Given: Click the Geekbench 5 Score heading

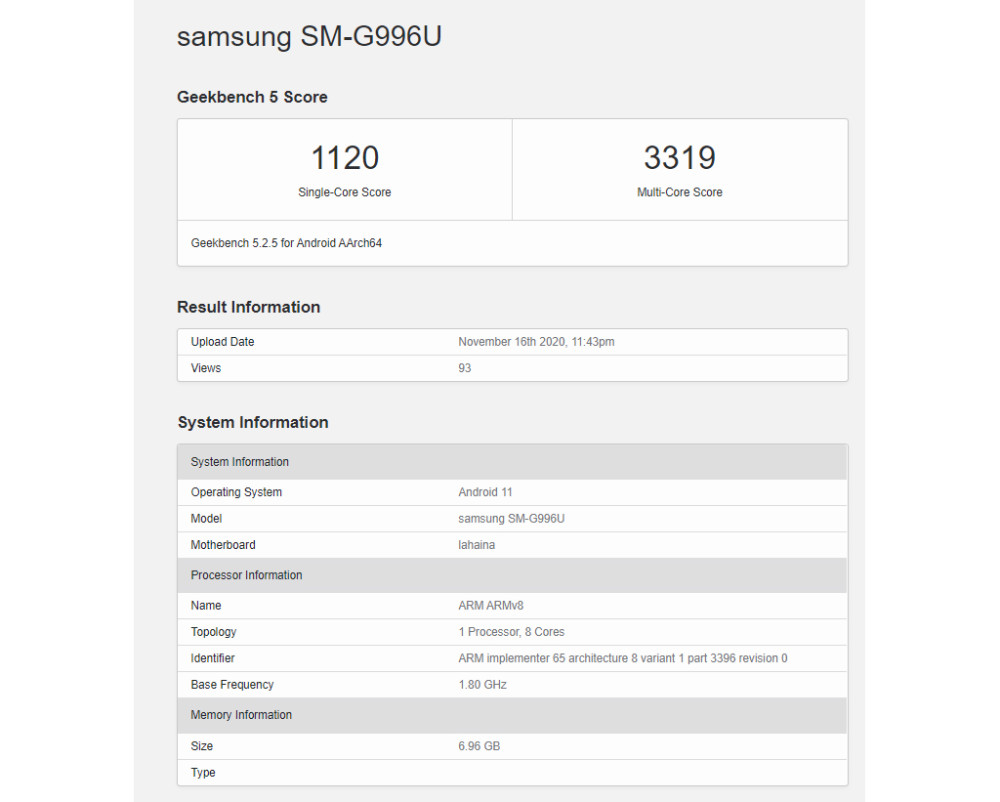Looking at the screenshot, I should tap(252, 97).
